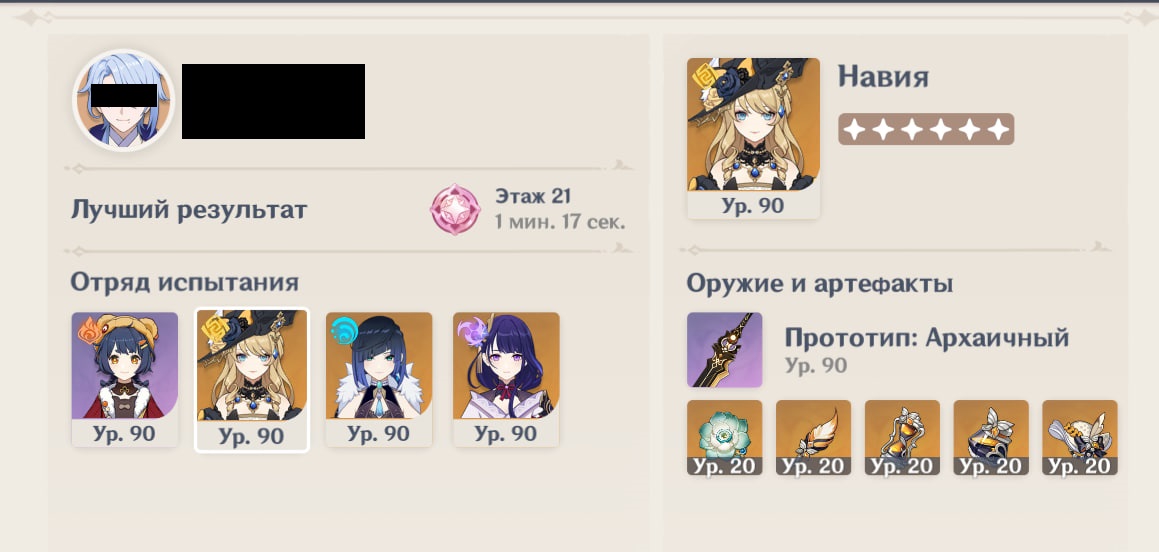Click the flower artifact icon
1159x552 pixels.
coord(724,437)
